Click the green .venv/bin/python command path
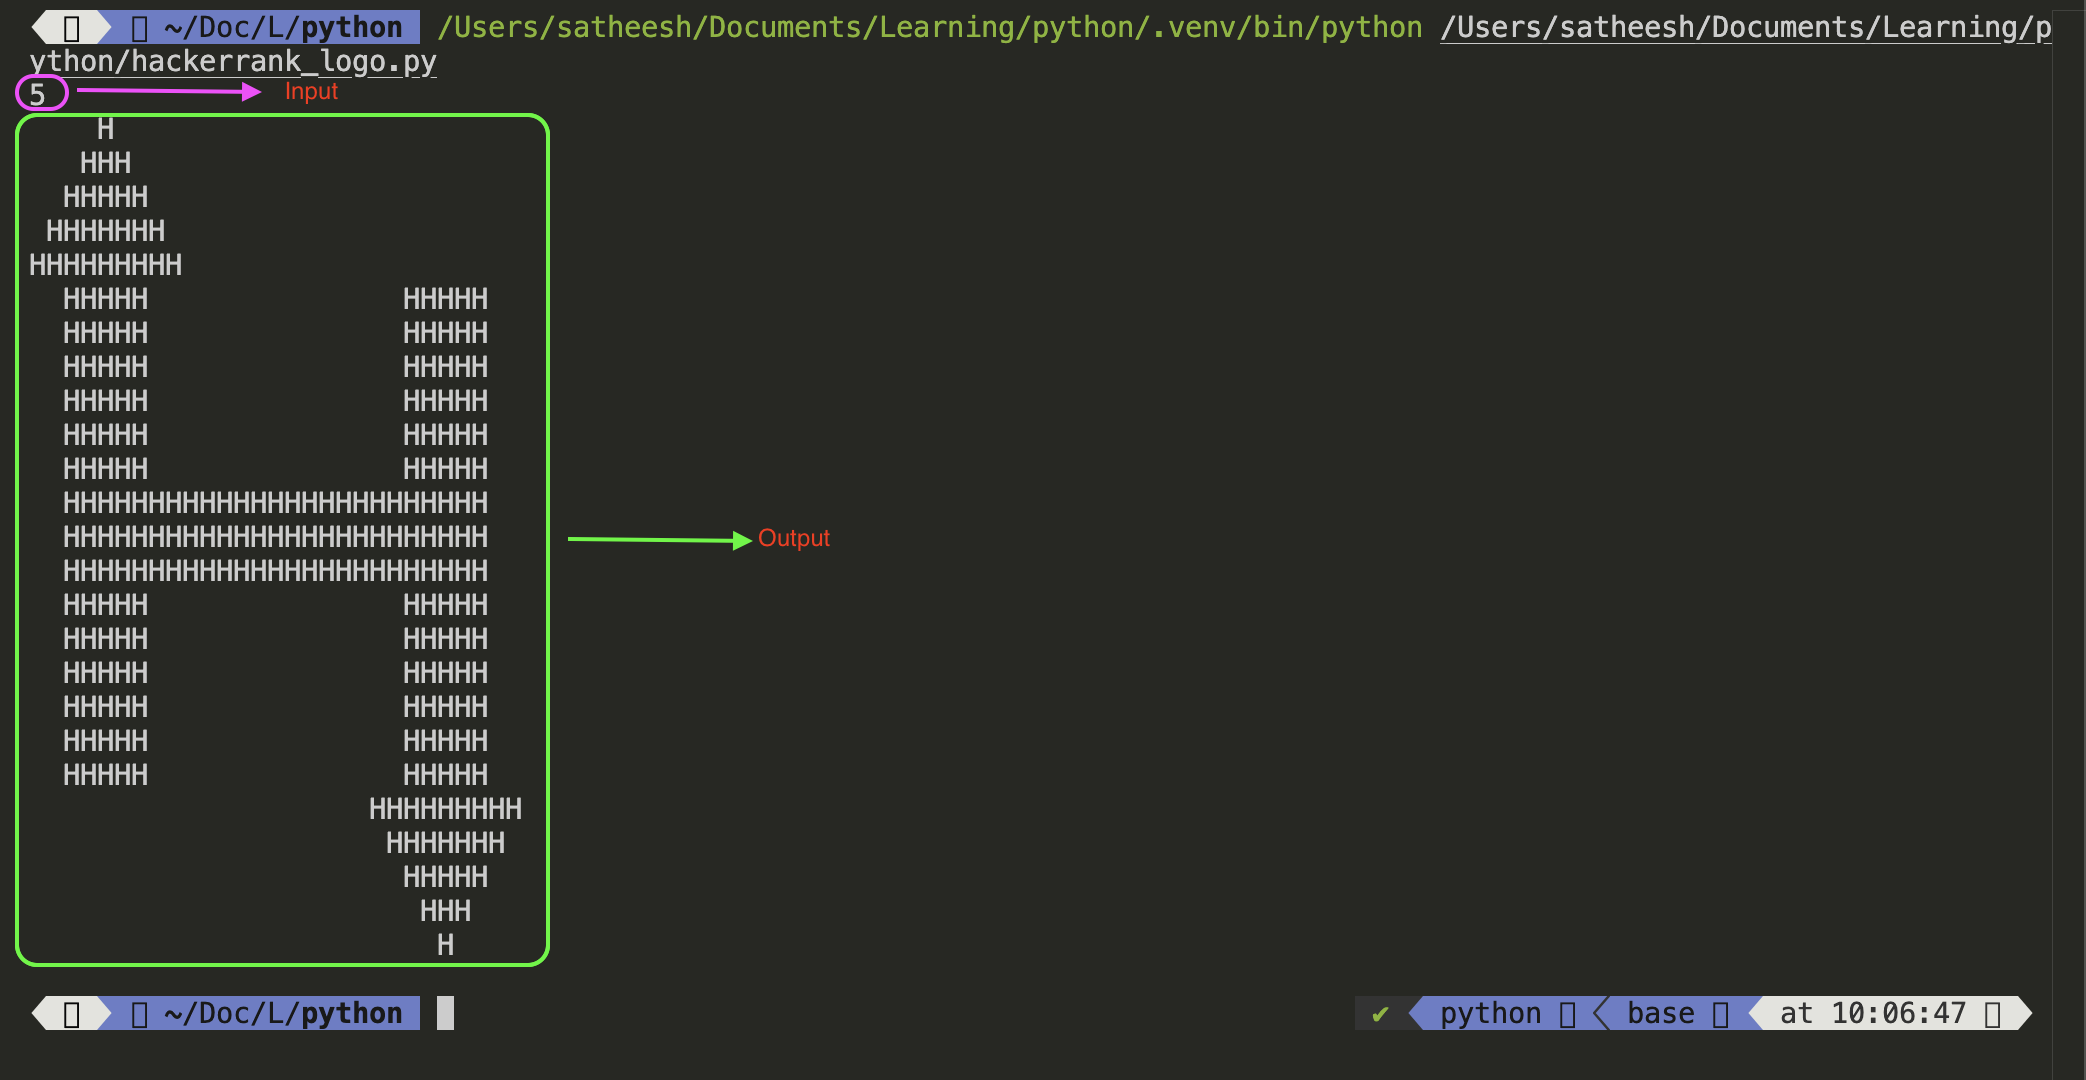 pos(929,28)
